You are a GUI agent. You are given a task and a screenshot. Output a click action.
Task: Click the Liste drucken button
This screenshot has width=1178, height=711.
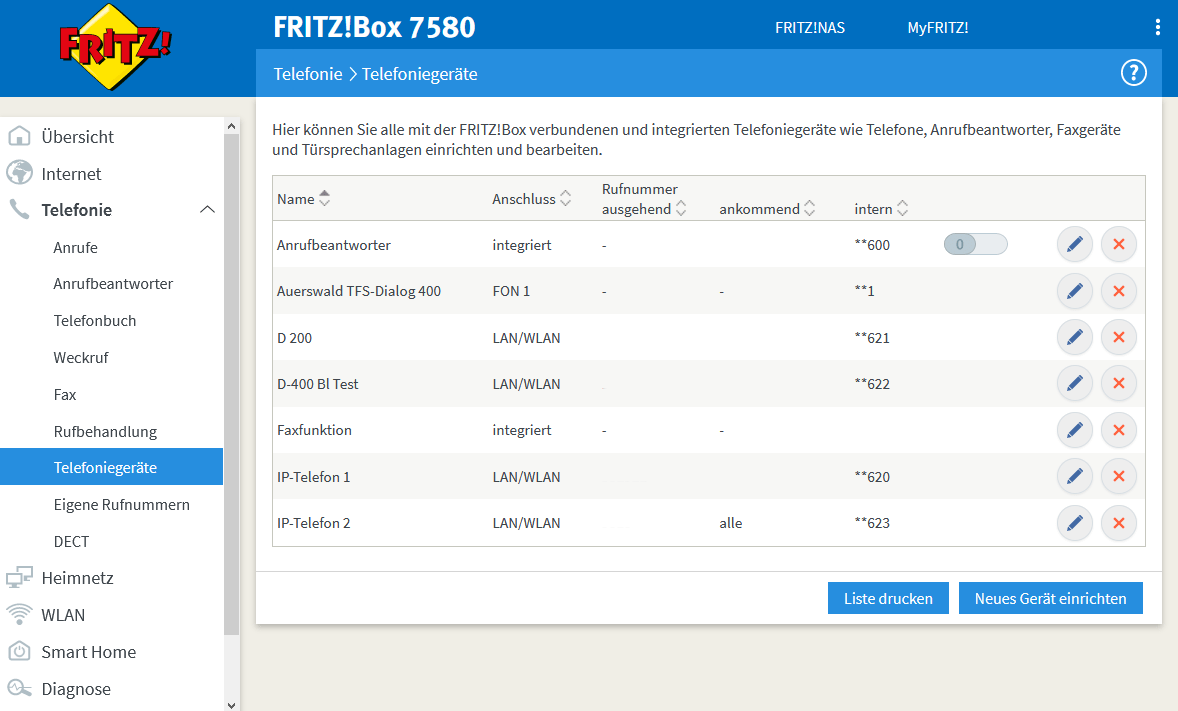[888, 598]
